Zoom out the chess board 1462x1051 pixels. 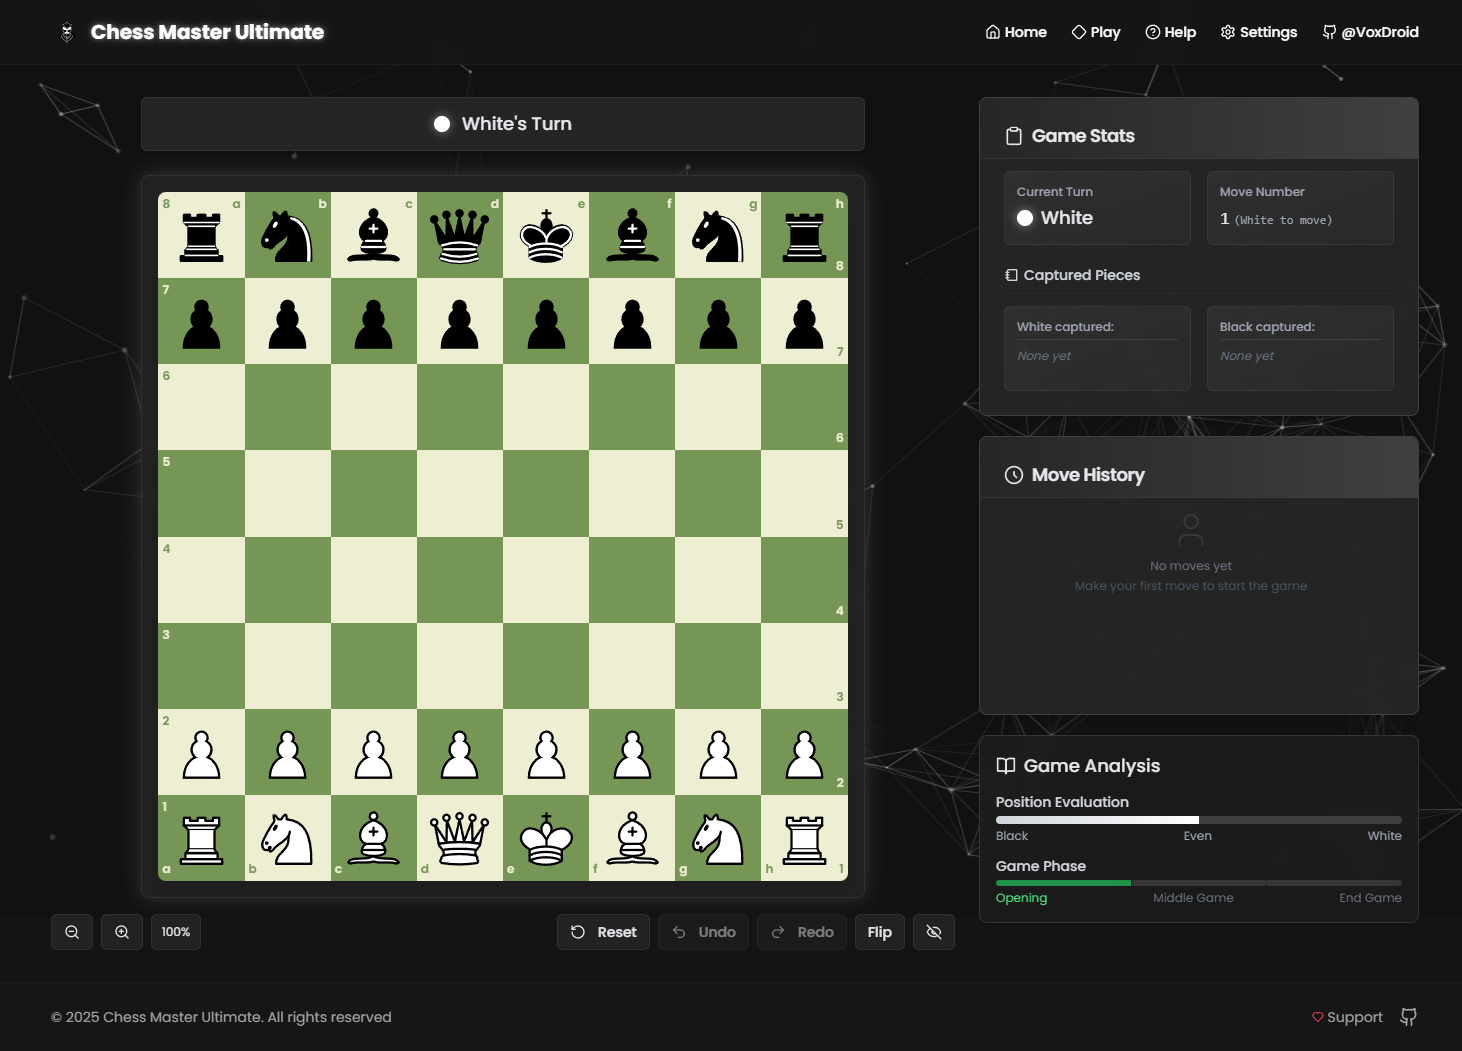(x=71, y=931)
